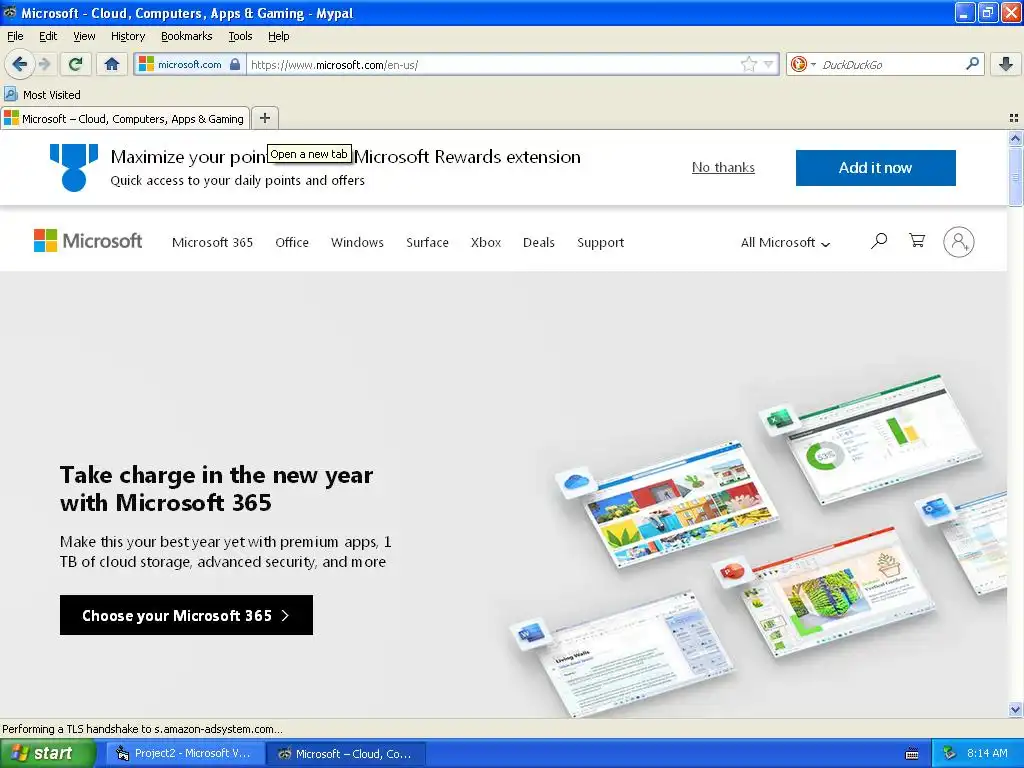Expand the All Microsoft dropdown

[785, 242]
